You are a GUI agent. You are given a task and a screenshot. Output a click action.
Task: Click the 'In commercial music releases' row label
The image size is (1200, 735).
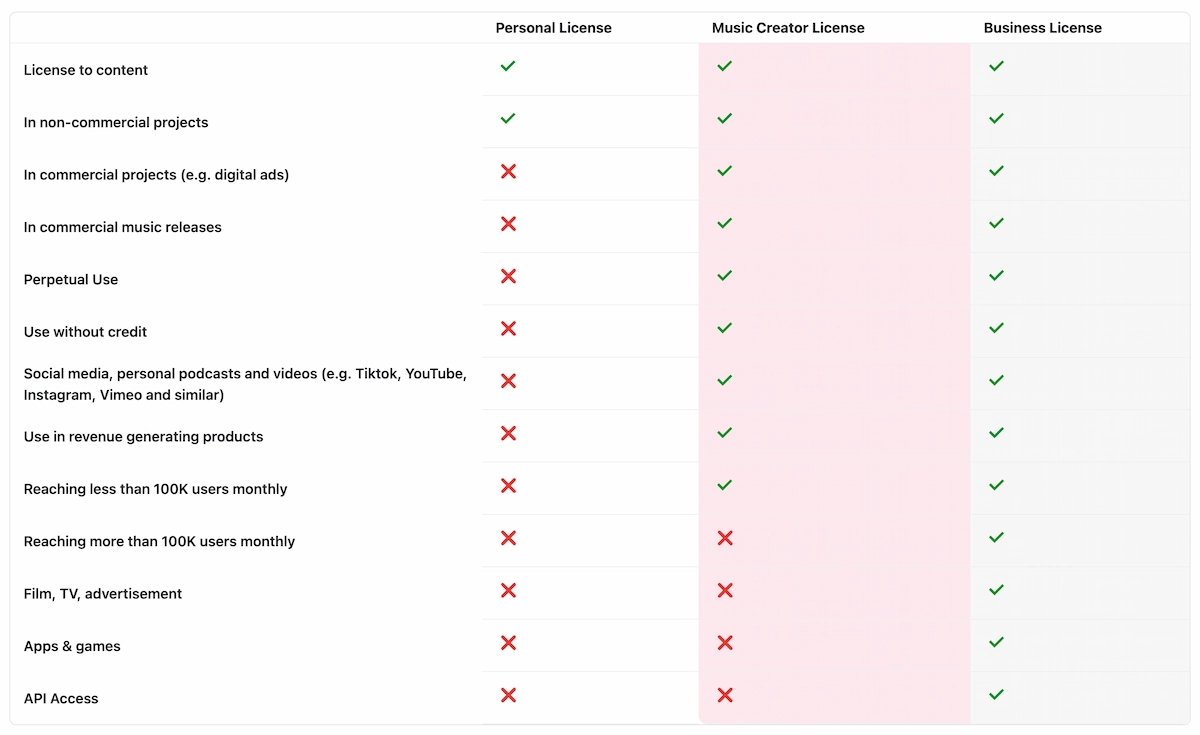point(123,227)
